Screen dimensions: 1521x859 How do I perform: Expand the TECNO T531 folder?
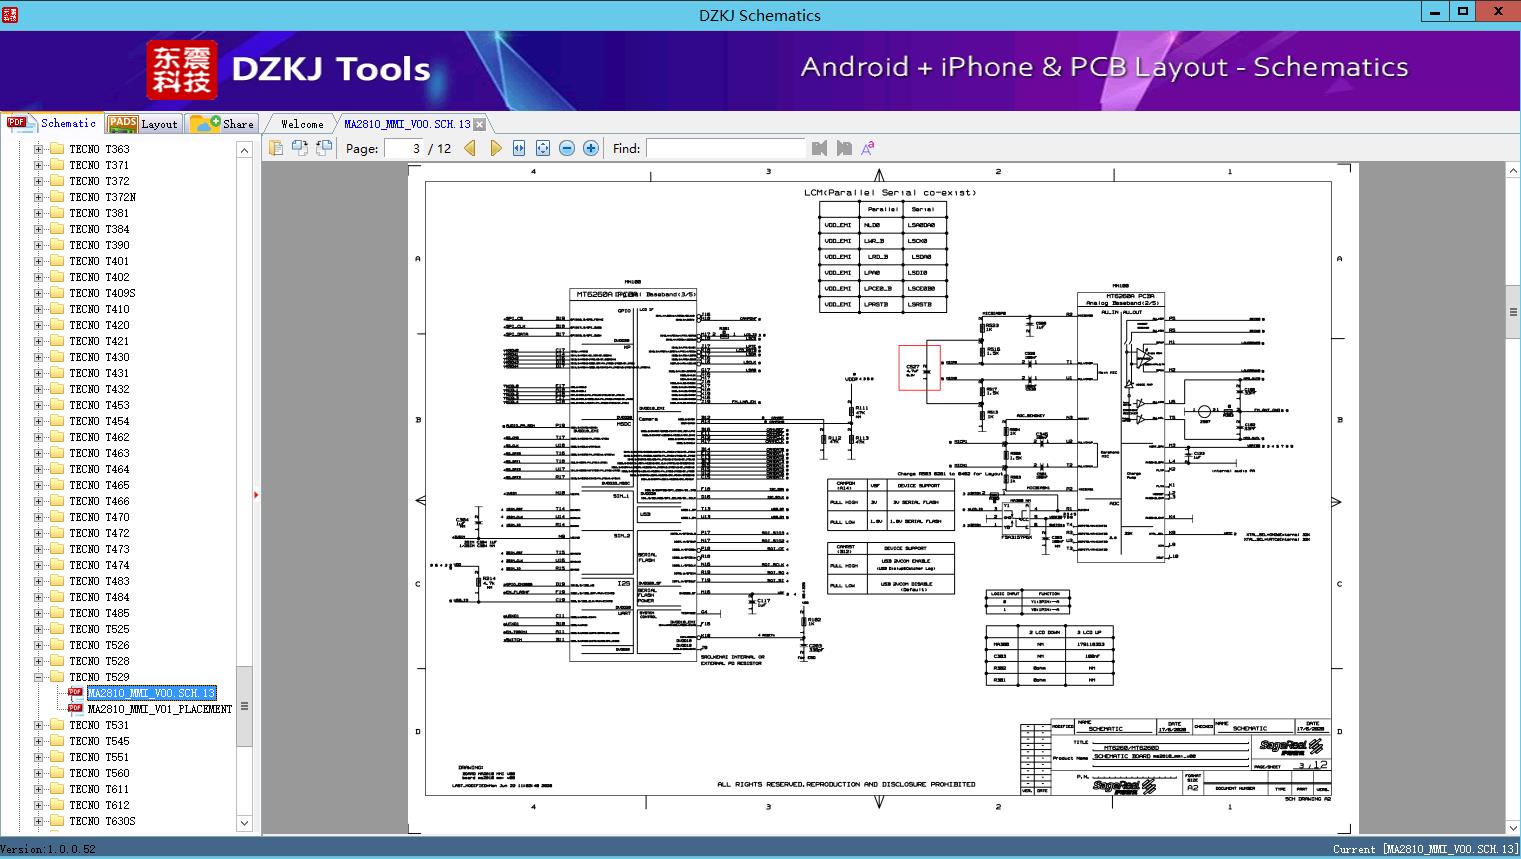click(38, 725)
